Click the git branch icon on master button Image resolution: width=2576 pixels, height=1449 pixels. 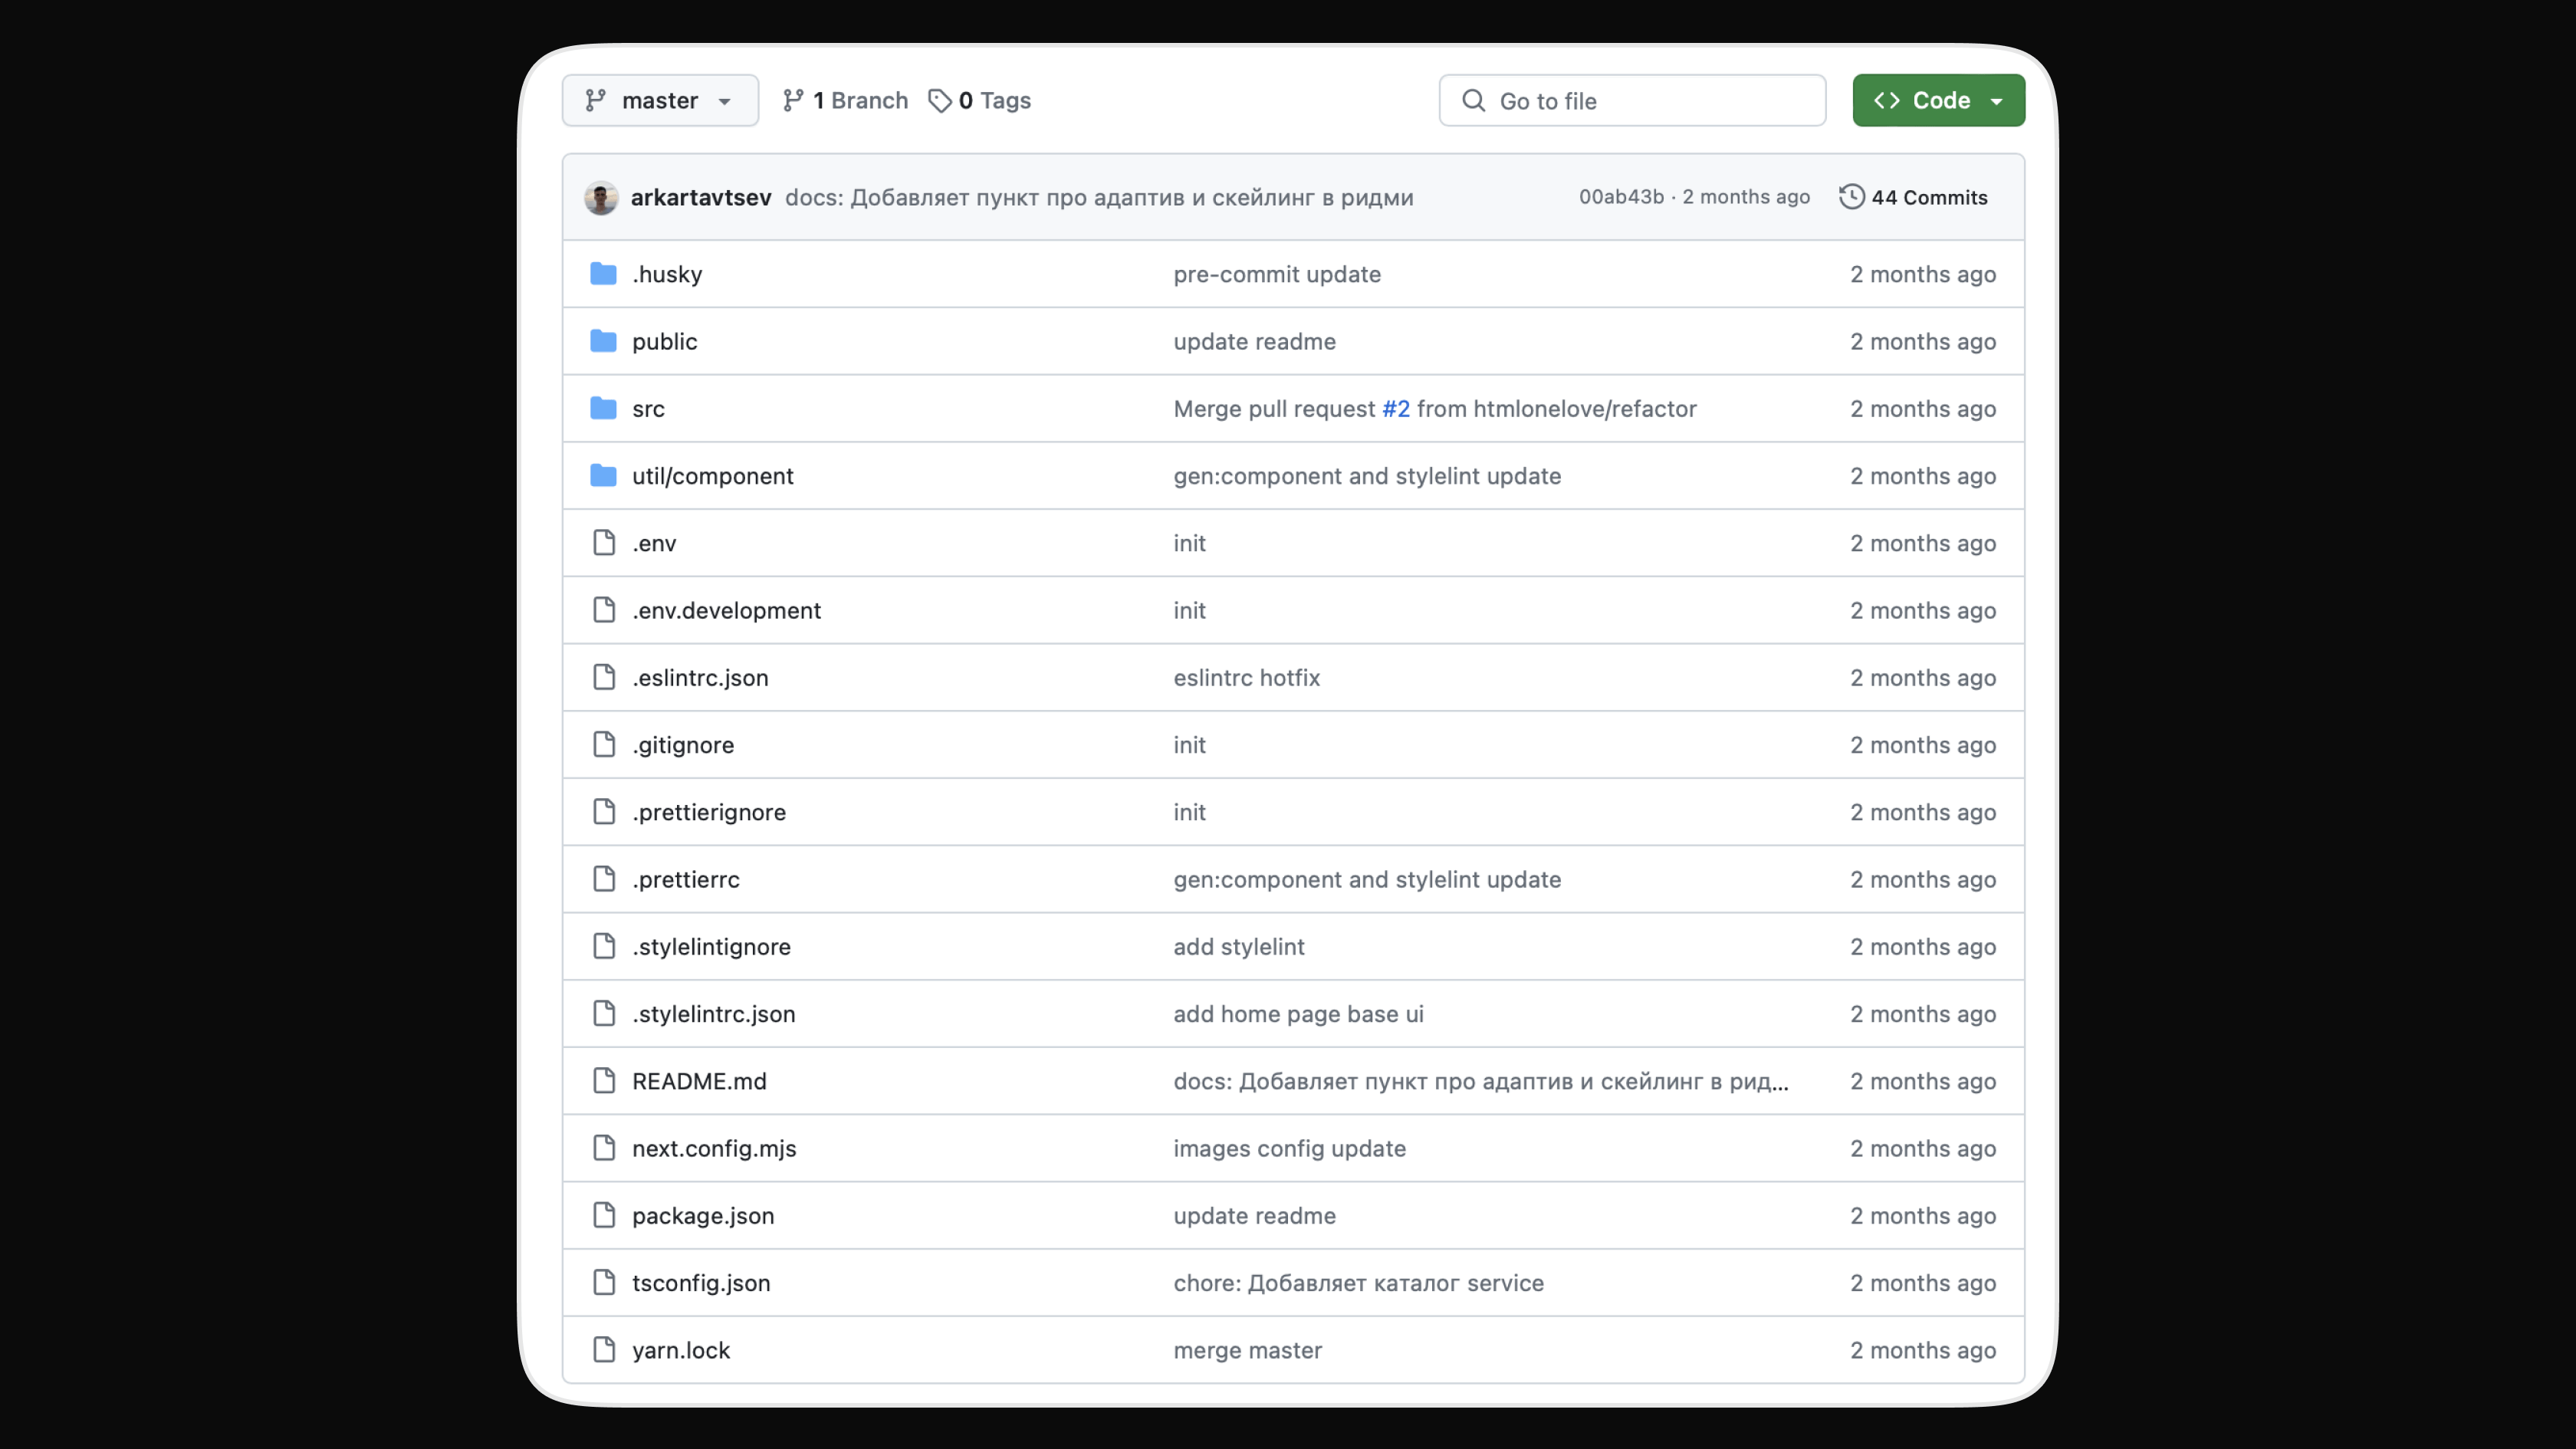[x=596, y=100]
